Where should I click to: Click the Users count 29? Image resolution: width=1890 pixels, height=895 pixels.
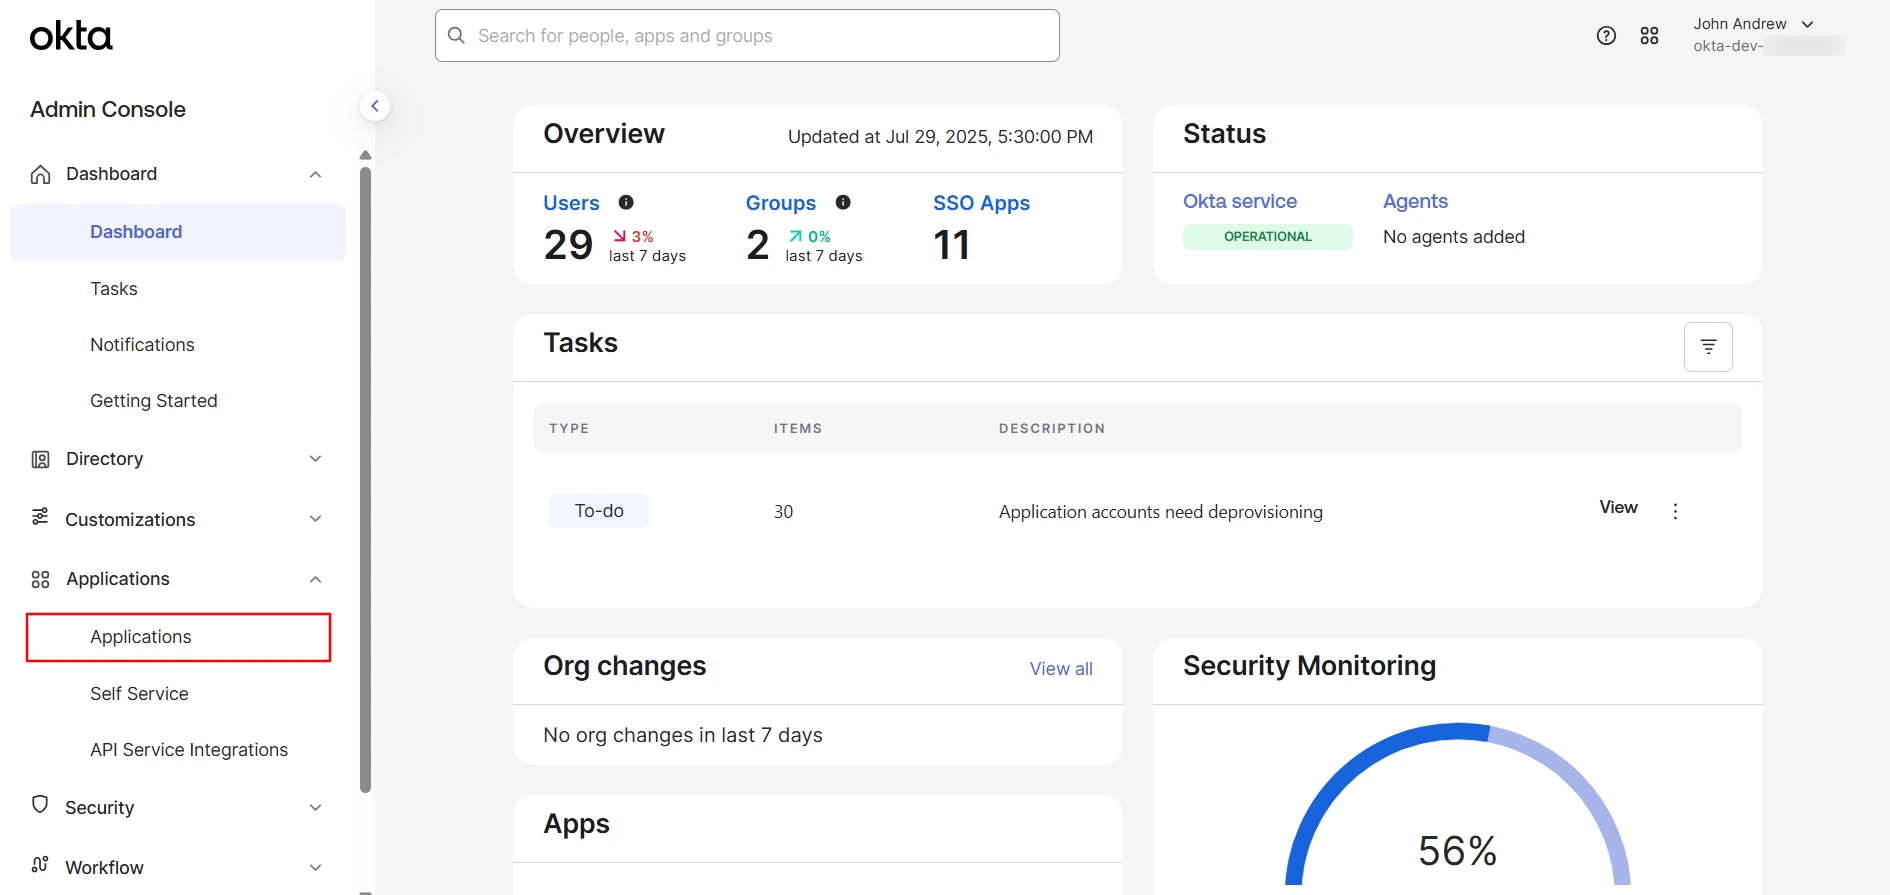click(x=568, y=245)
